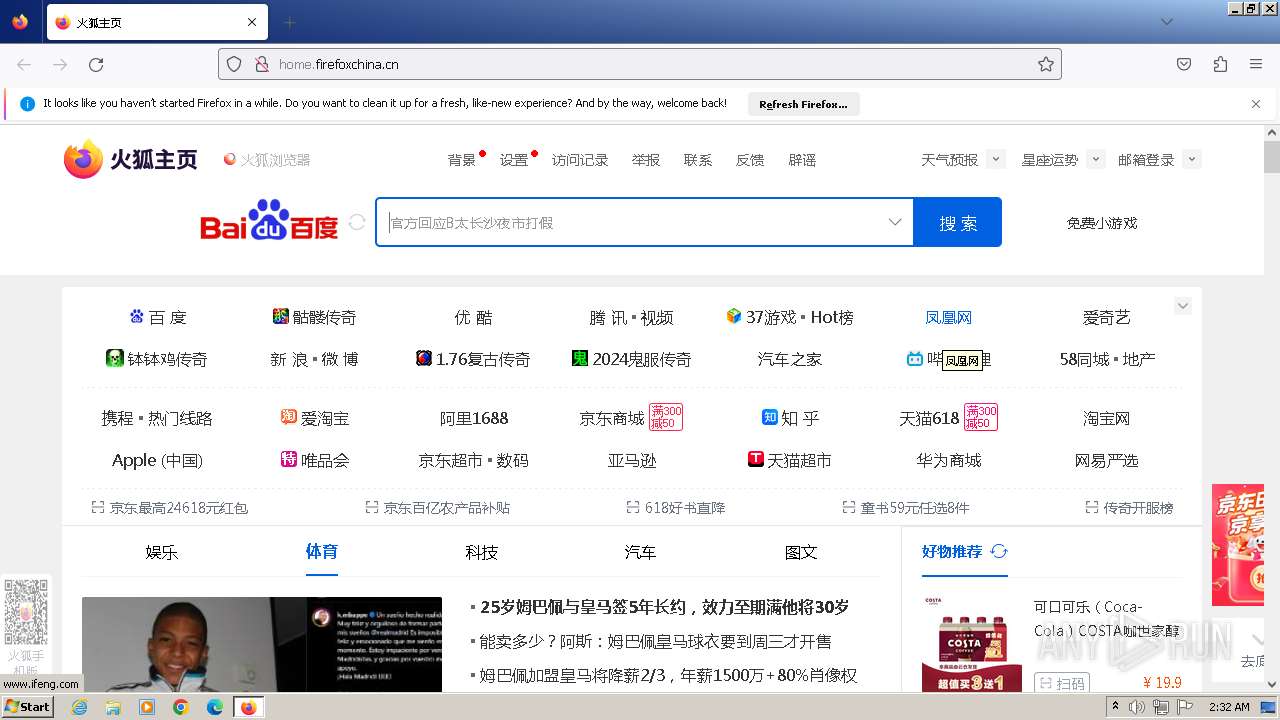Select the 娱乐 news tab
Screen dimensions: 1280x720
pyautogui.click(x=162, y=552)
